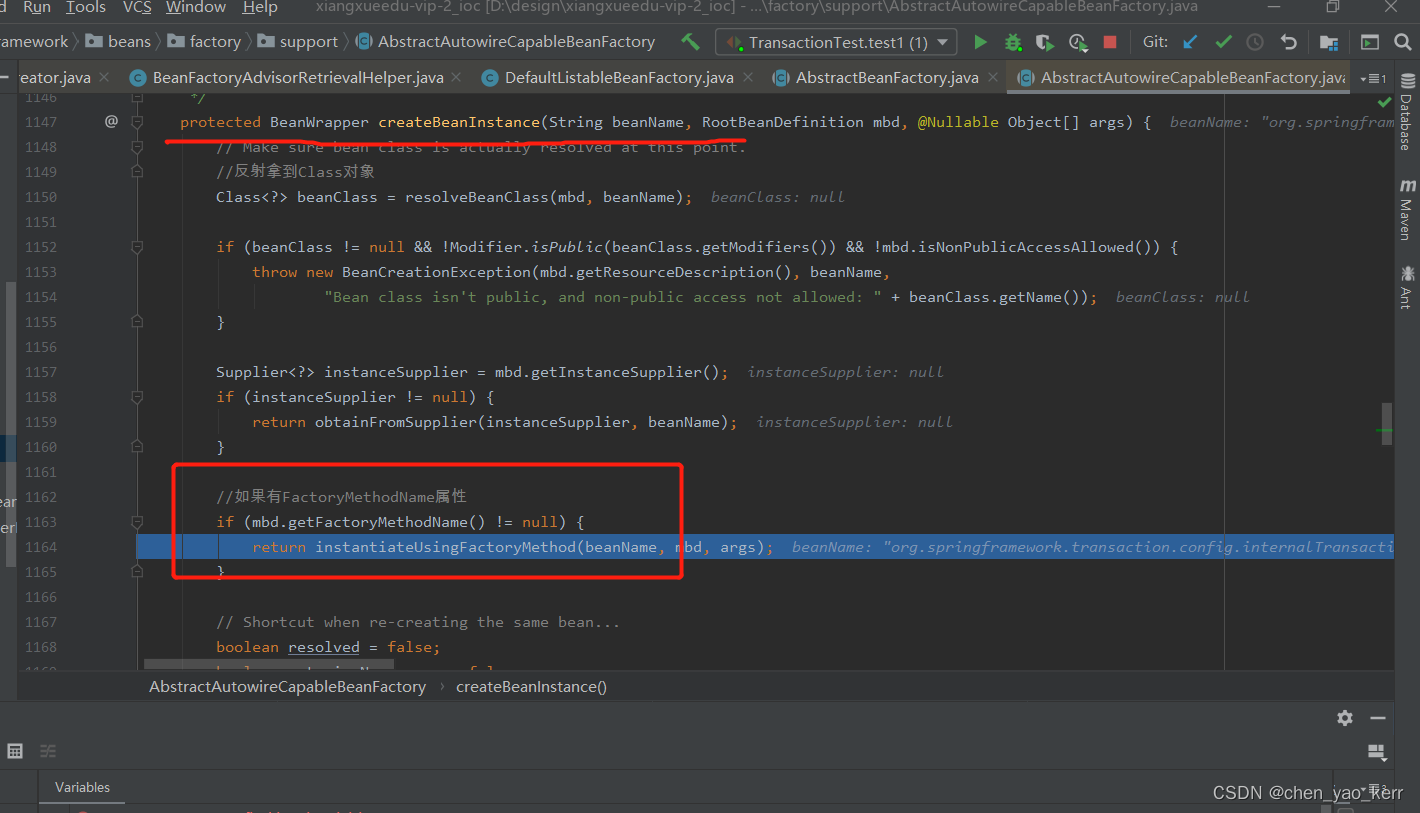The image size is (1420, 813).
Task: Close the AbstractBeanFactory.java tab
Action: click(x=992, y=78)
